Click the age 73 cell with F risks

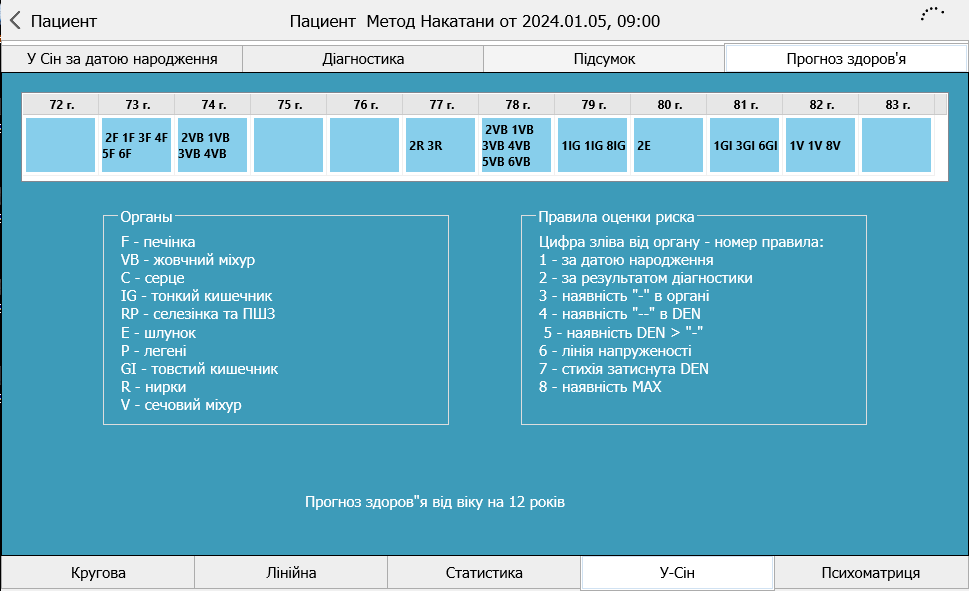[136, 145]
